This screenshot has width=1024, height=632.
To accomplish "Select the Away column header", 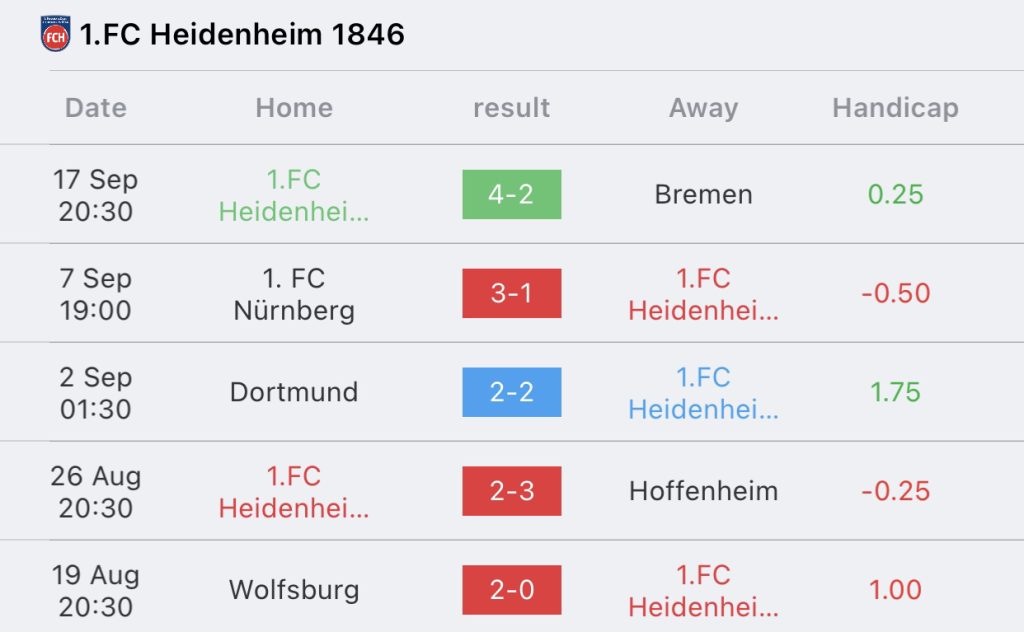I will [x=703, y=108].
